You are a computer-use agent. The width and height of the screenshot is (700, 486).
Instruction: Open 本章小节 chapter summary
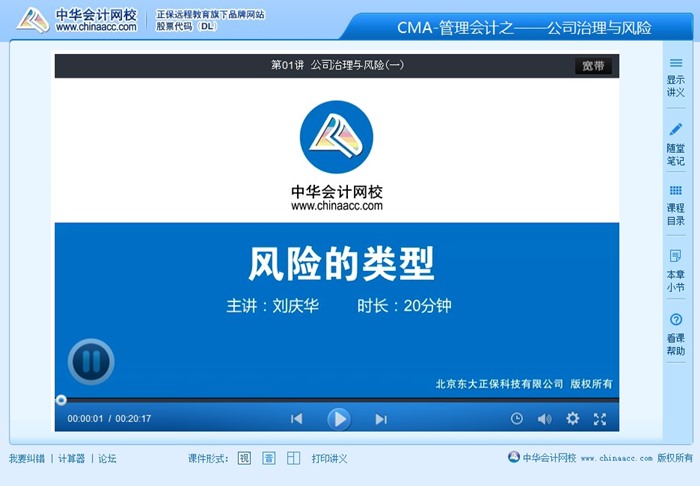[x=675, y=270]
